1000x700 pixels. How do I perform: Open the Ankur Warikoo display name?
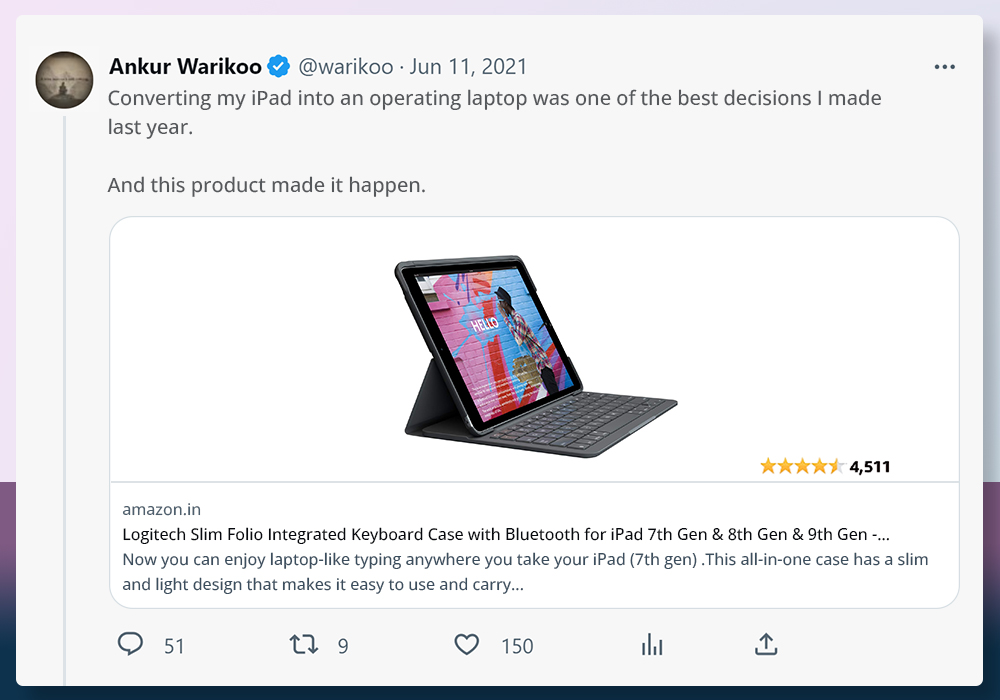pos(186,66)
